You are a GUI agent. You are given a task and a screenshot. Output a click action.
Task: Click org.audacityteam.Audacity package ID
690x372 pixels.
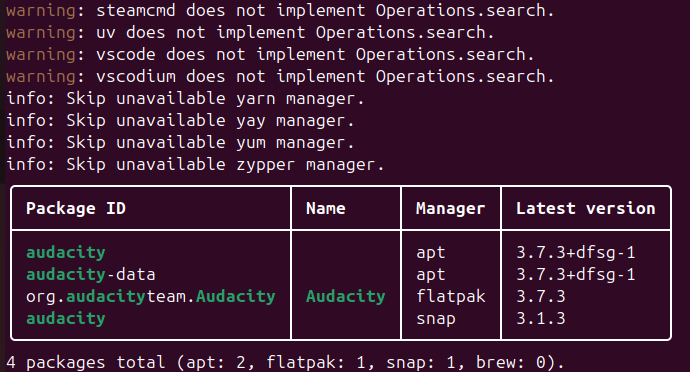[x=150, y=297]
